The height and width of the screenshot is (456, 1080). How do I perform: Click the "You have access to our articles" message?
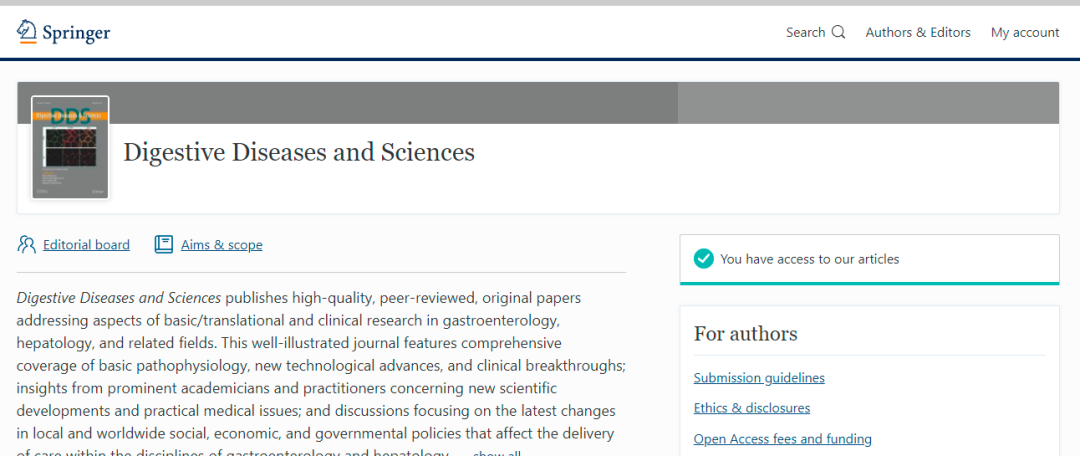(809, 259)
